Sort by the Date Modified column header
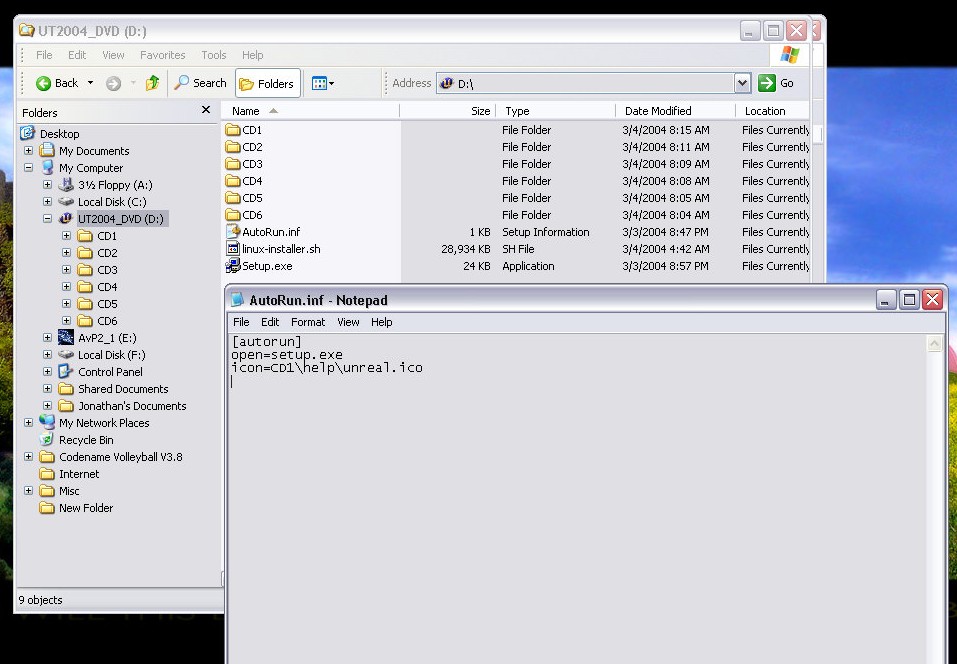The image size is (957, 664). tap(676, 111)
